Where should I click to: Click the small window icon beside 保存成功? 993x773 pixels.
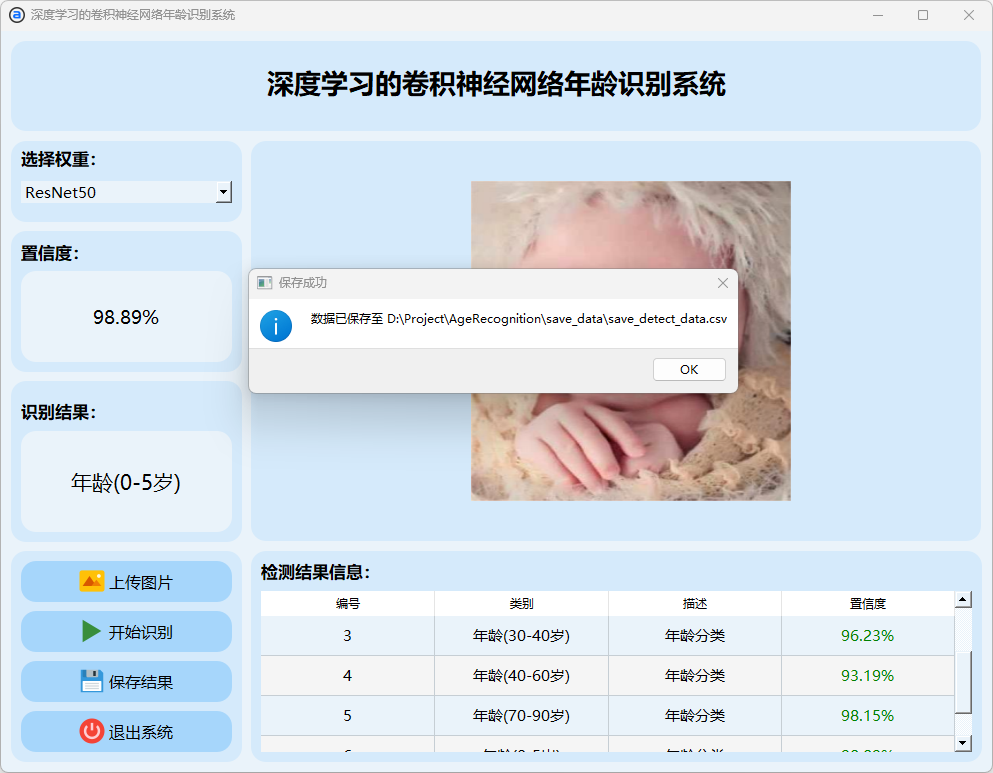(264, 283)
